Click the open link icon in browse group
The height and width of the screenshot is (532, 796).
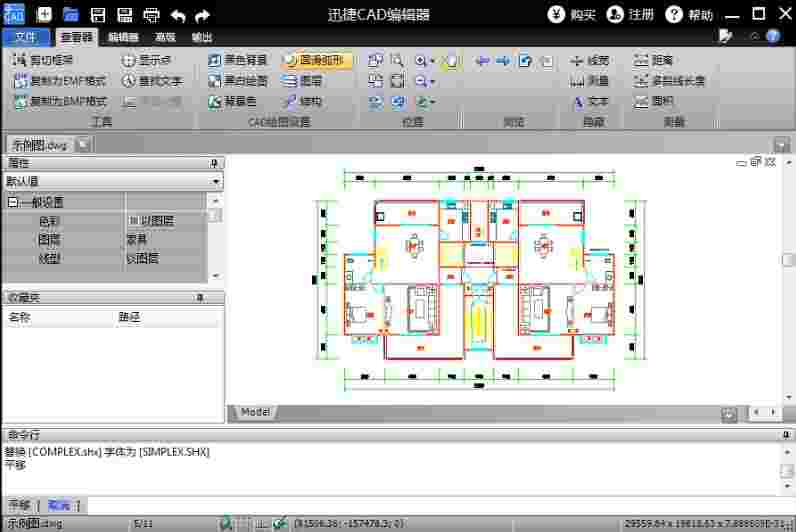(x=525, y=61)
